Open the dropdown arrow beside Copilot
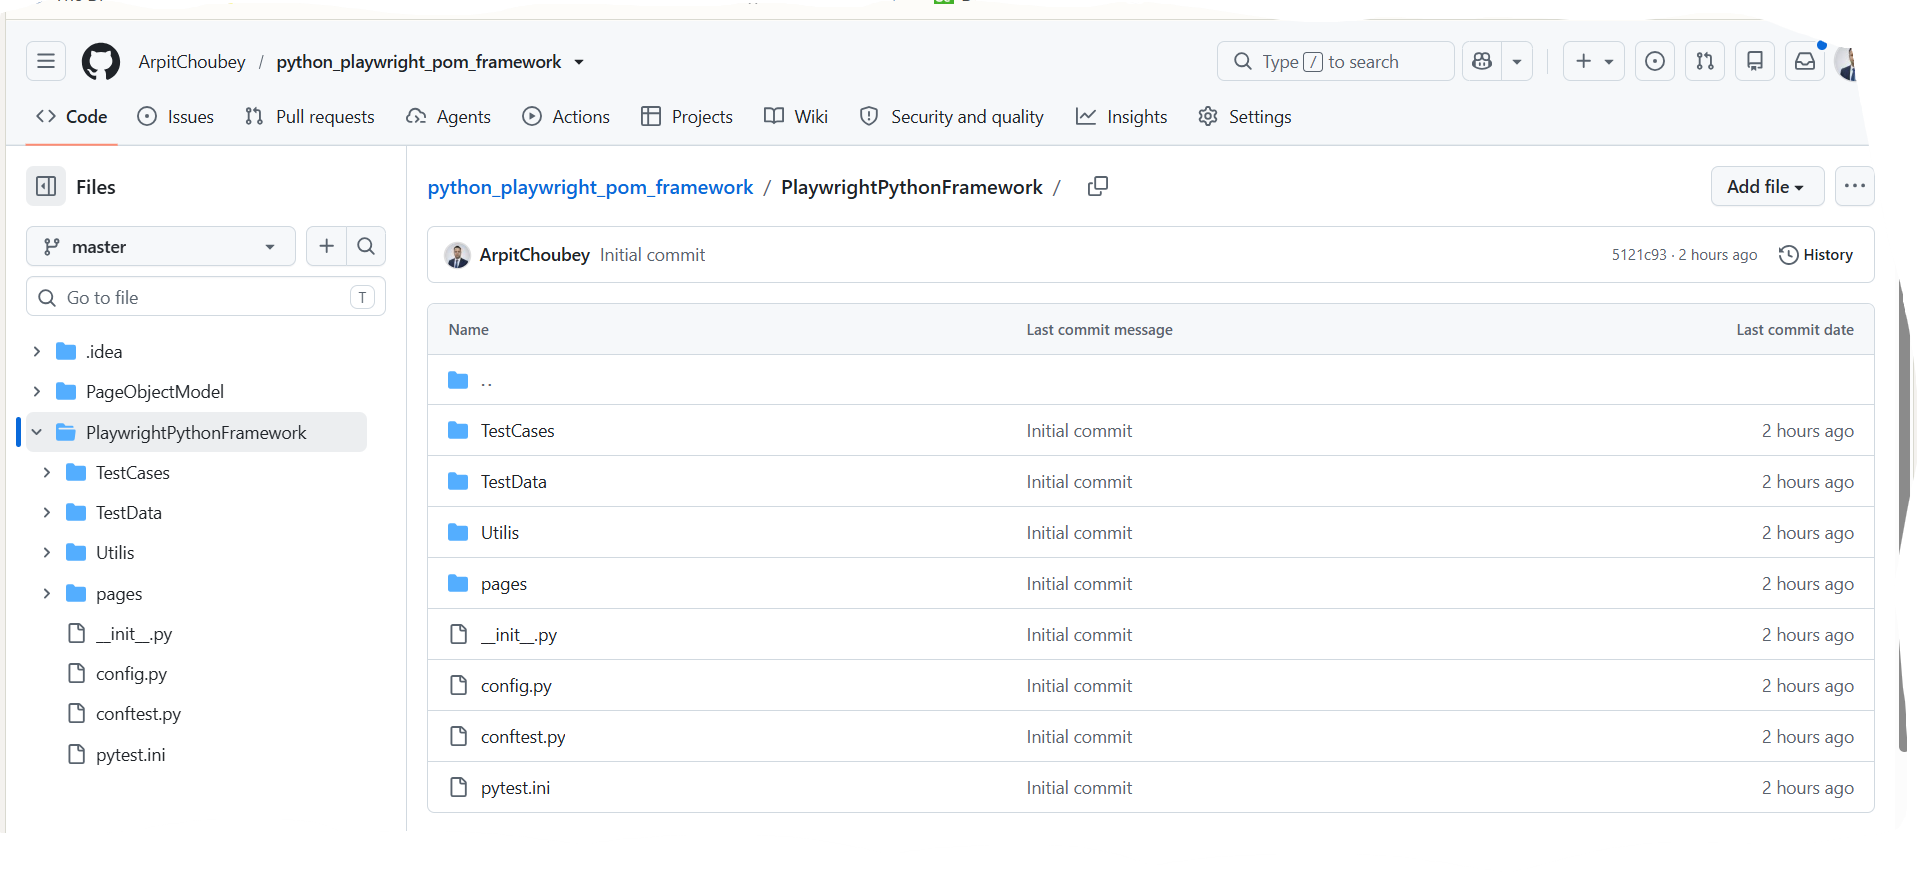The width and height of the screenshot is (1917, 872). click(1517, 61)
